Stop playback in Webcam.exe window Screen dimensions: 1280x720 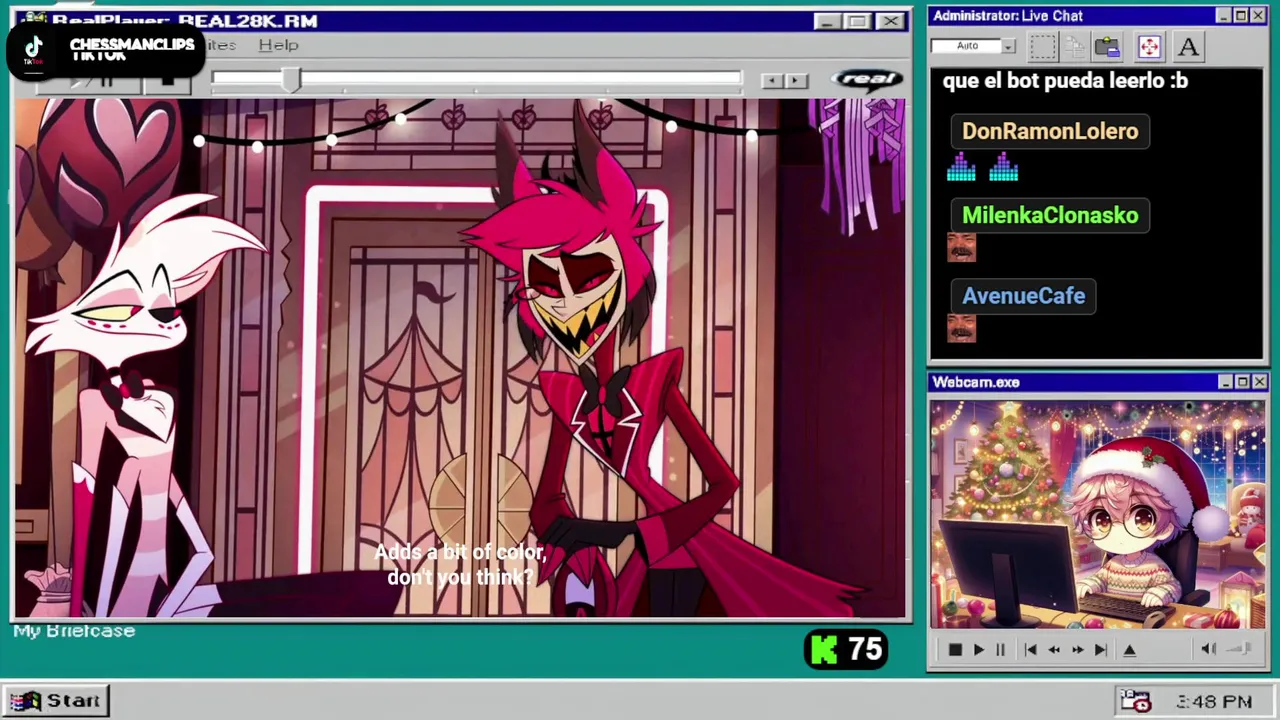pyautogui.click(x=954, y=650)
